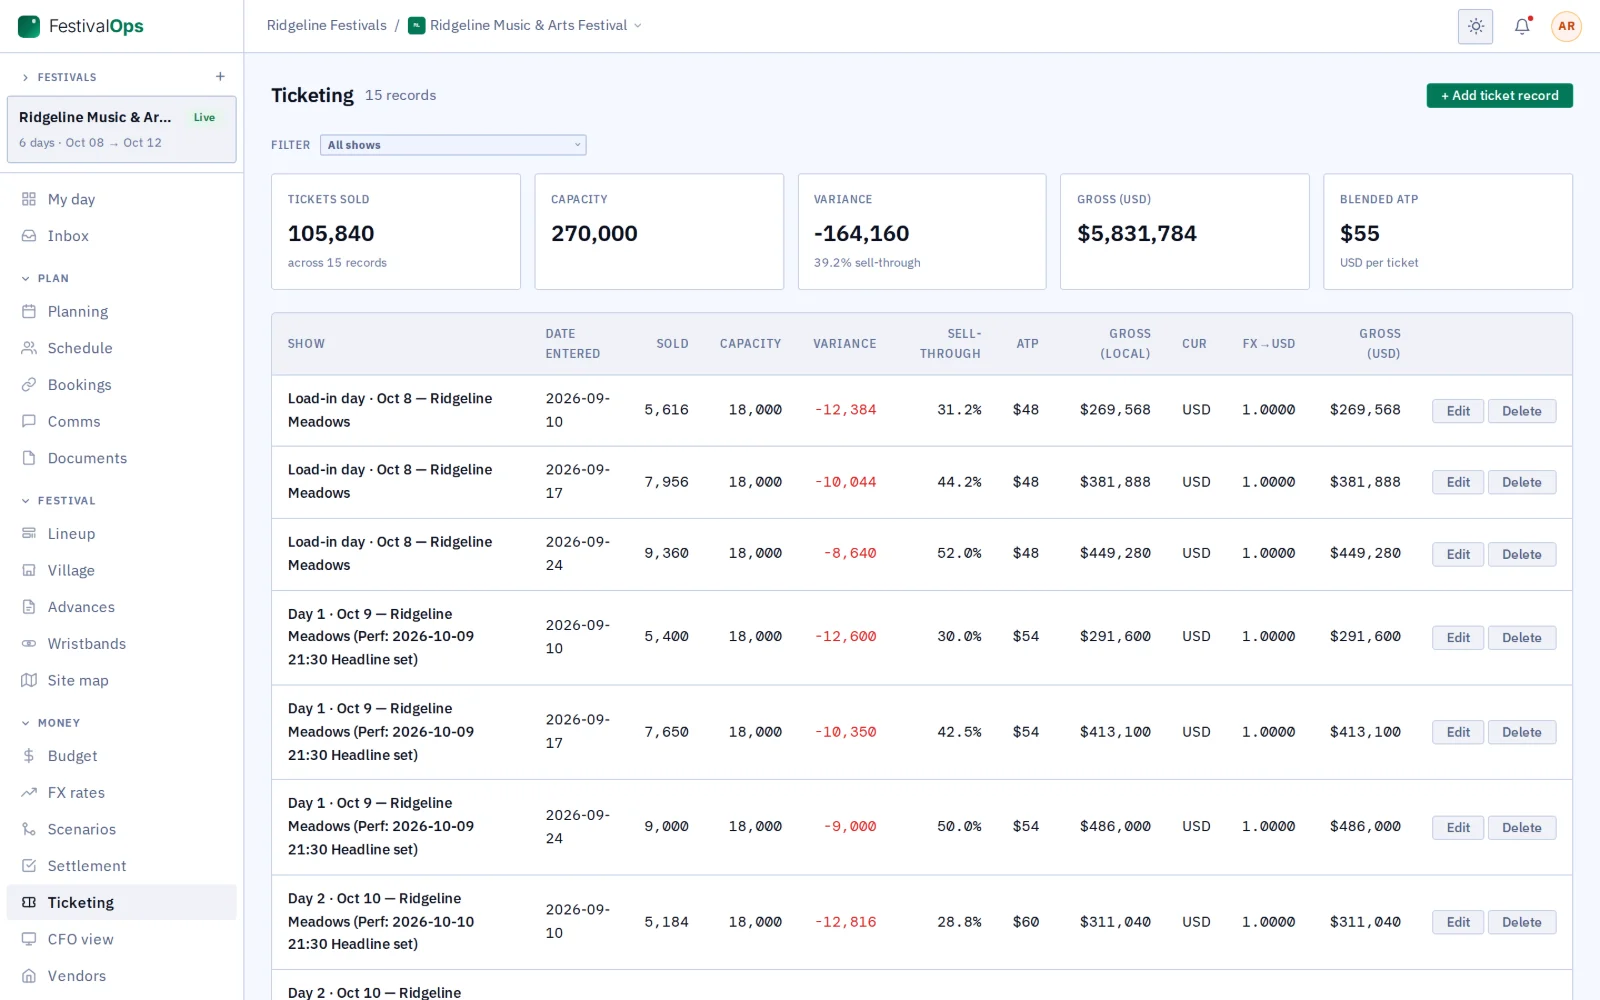The image size is (1600, 1000).
Task: Open Wristbands page
Action: point(122,644)
